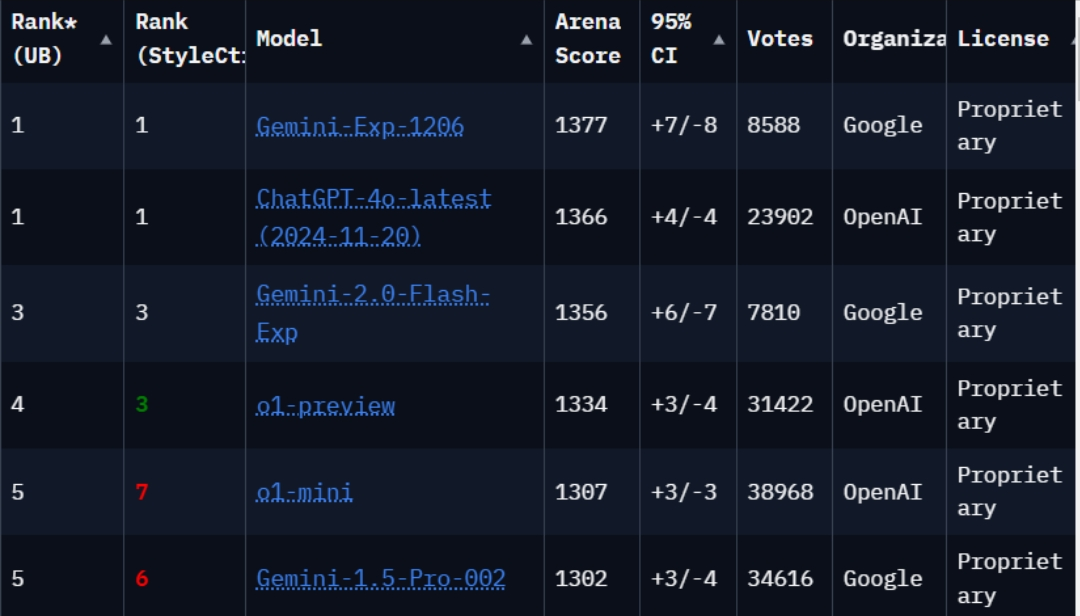Click sort arrow in 95% CI header
Image resolution: width=1080 pixels, height=616 pixels.
tap(719, 39)
